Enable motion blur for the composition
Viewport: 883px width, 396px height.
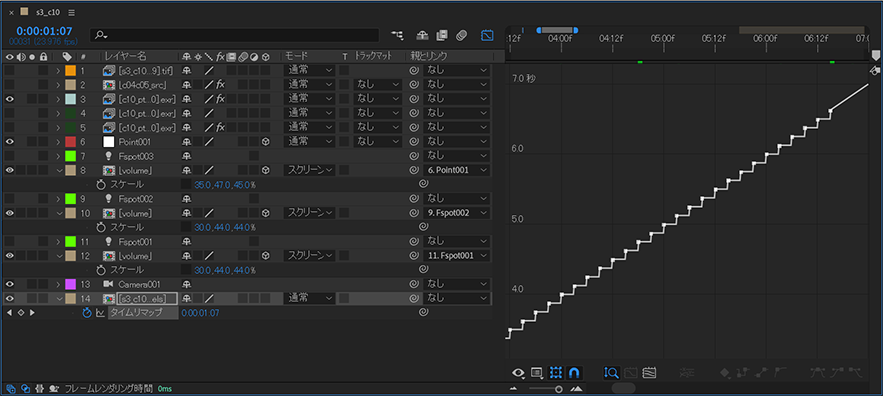pos(462,35)
